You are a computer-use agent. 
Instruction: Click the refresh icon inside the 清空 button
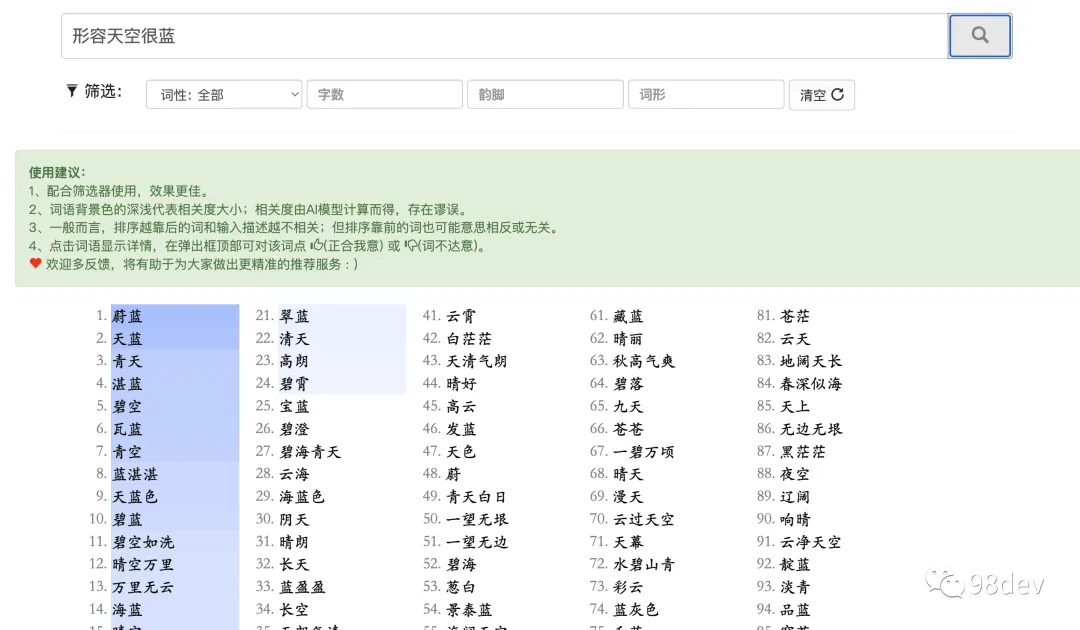click(840, 95)
